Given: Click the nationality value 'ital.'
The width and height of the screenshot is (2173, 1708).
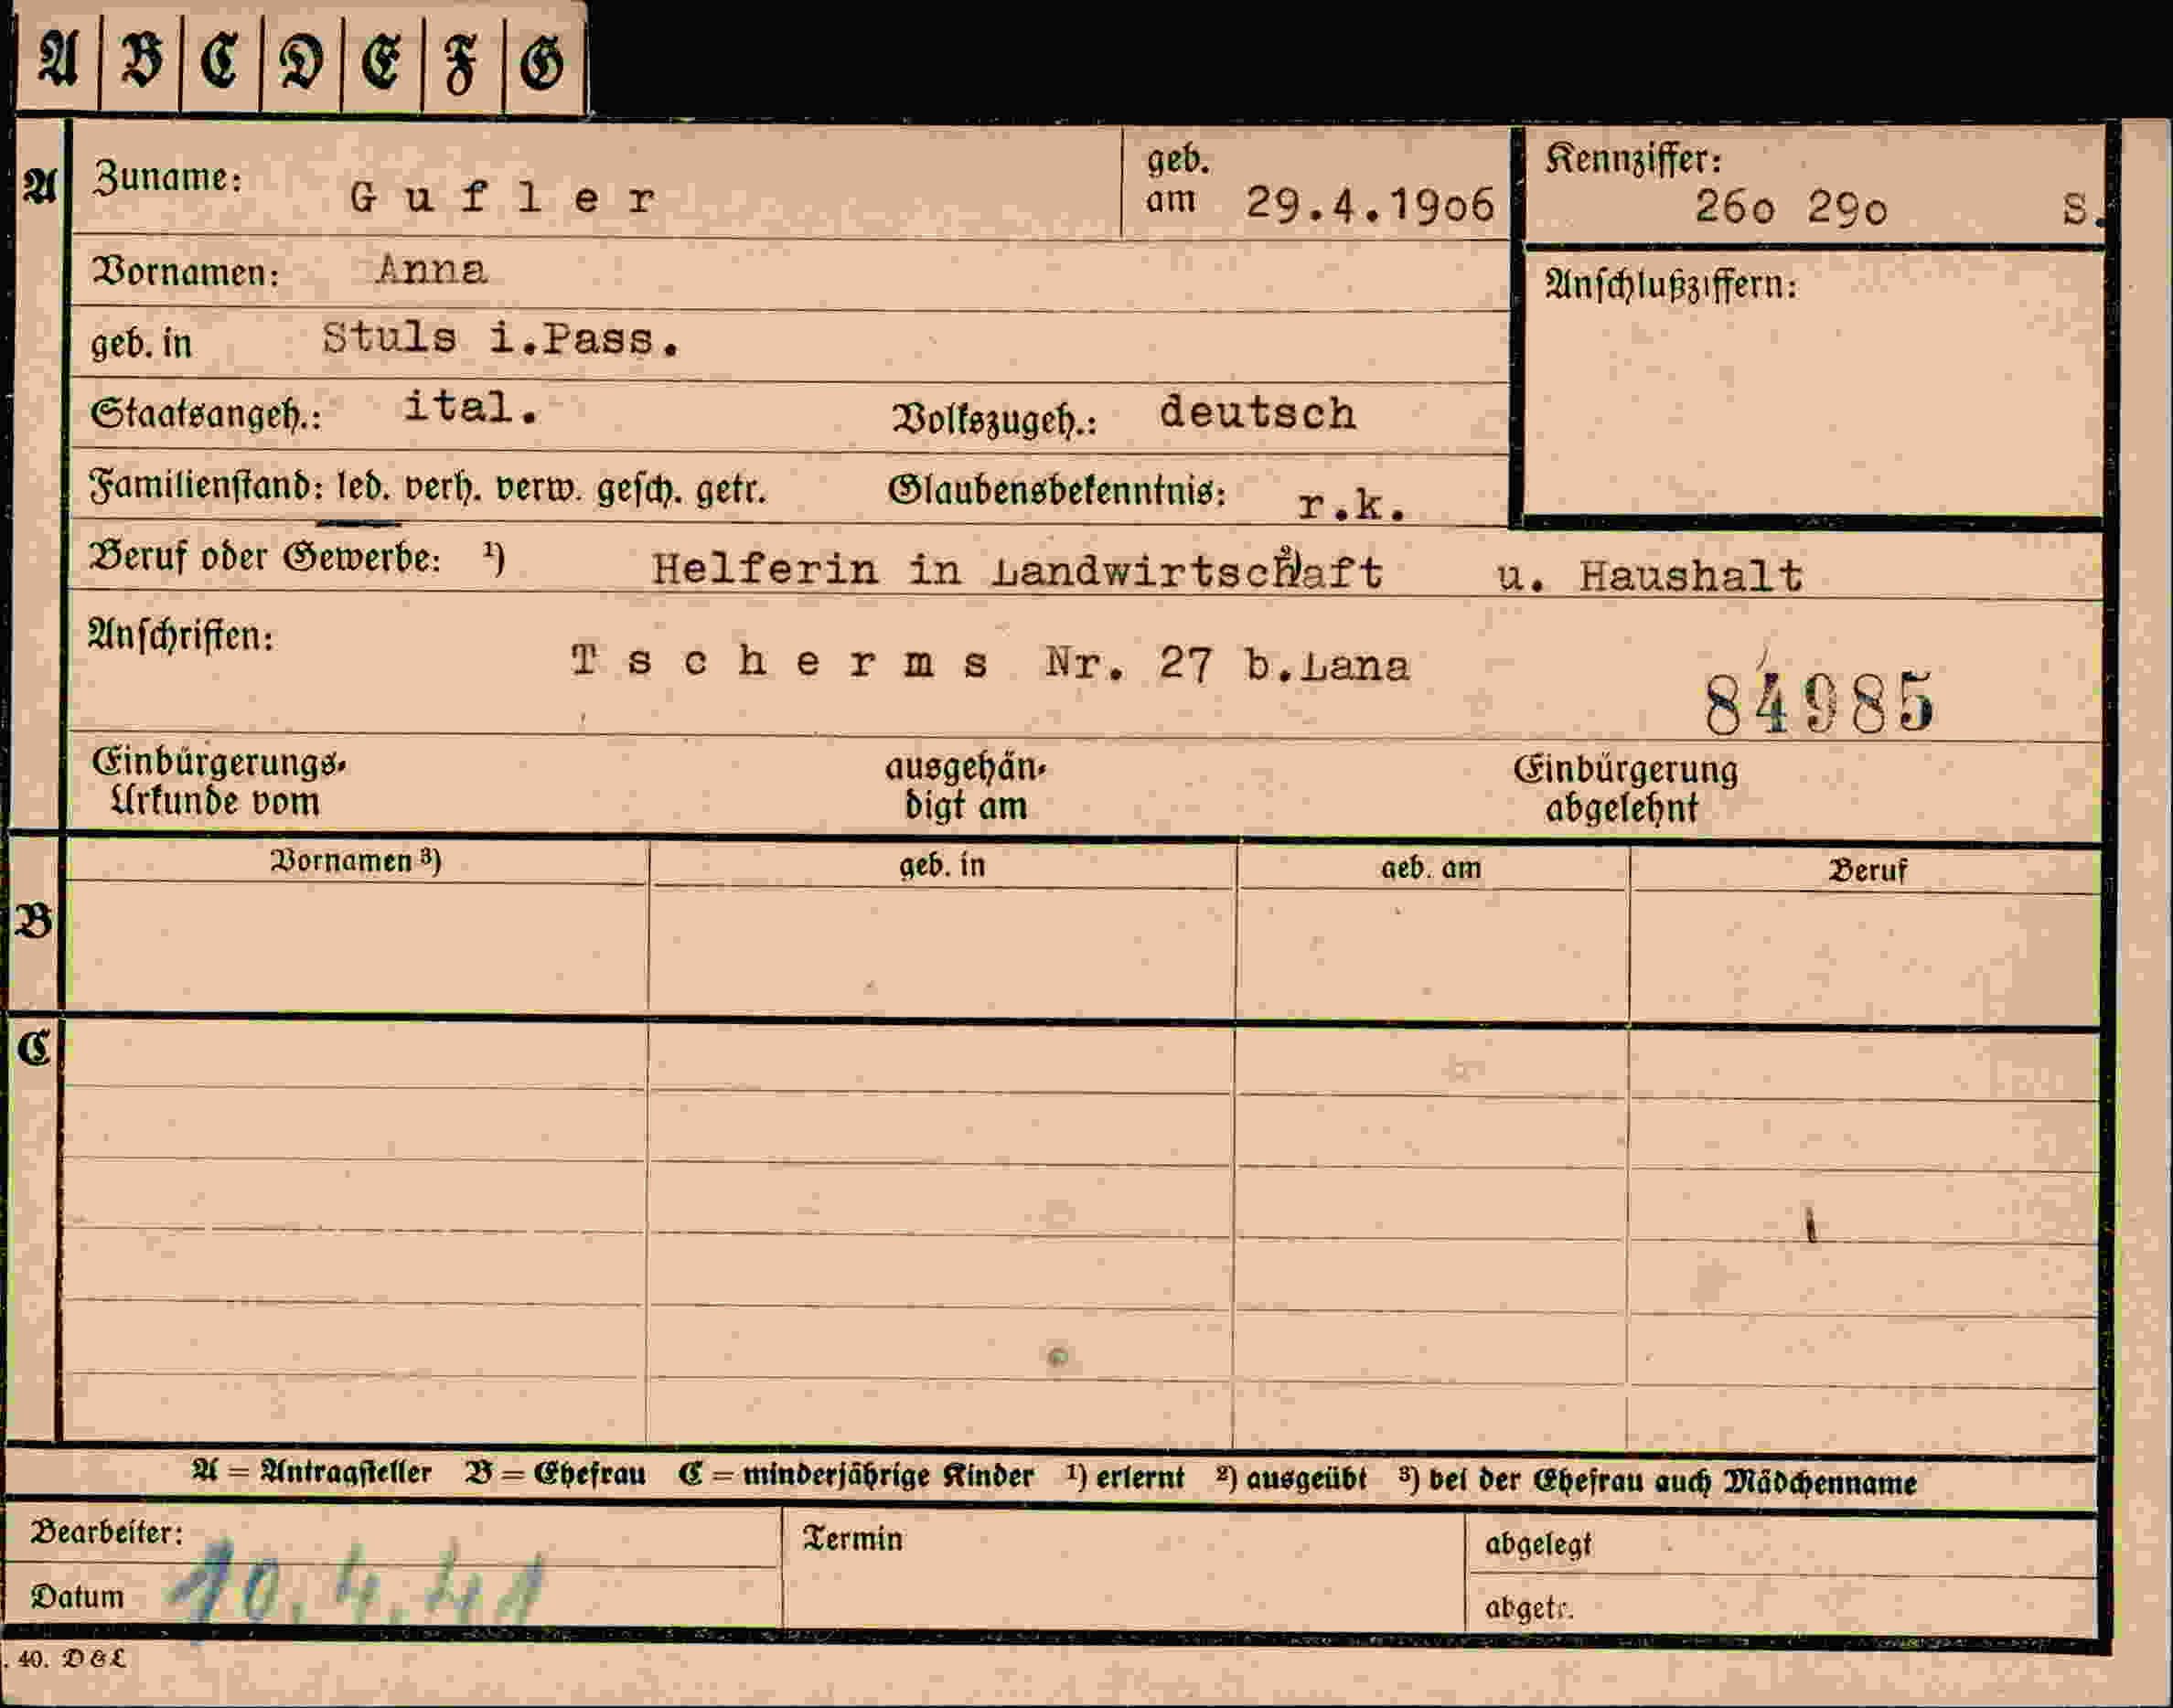Looking at the screenshot, I should pyautogui.click(x=471, y=407).
